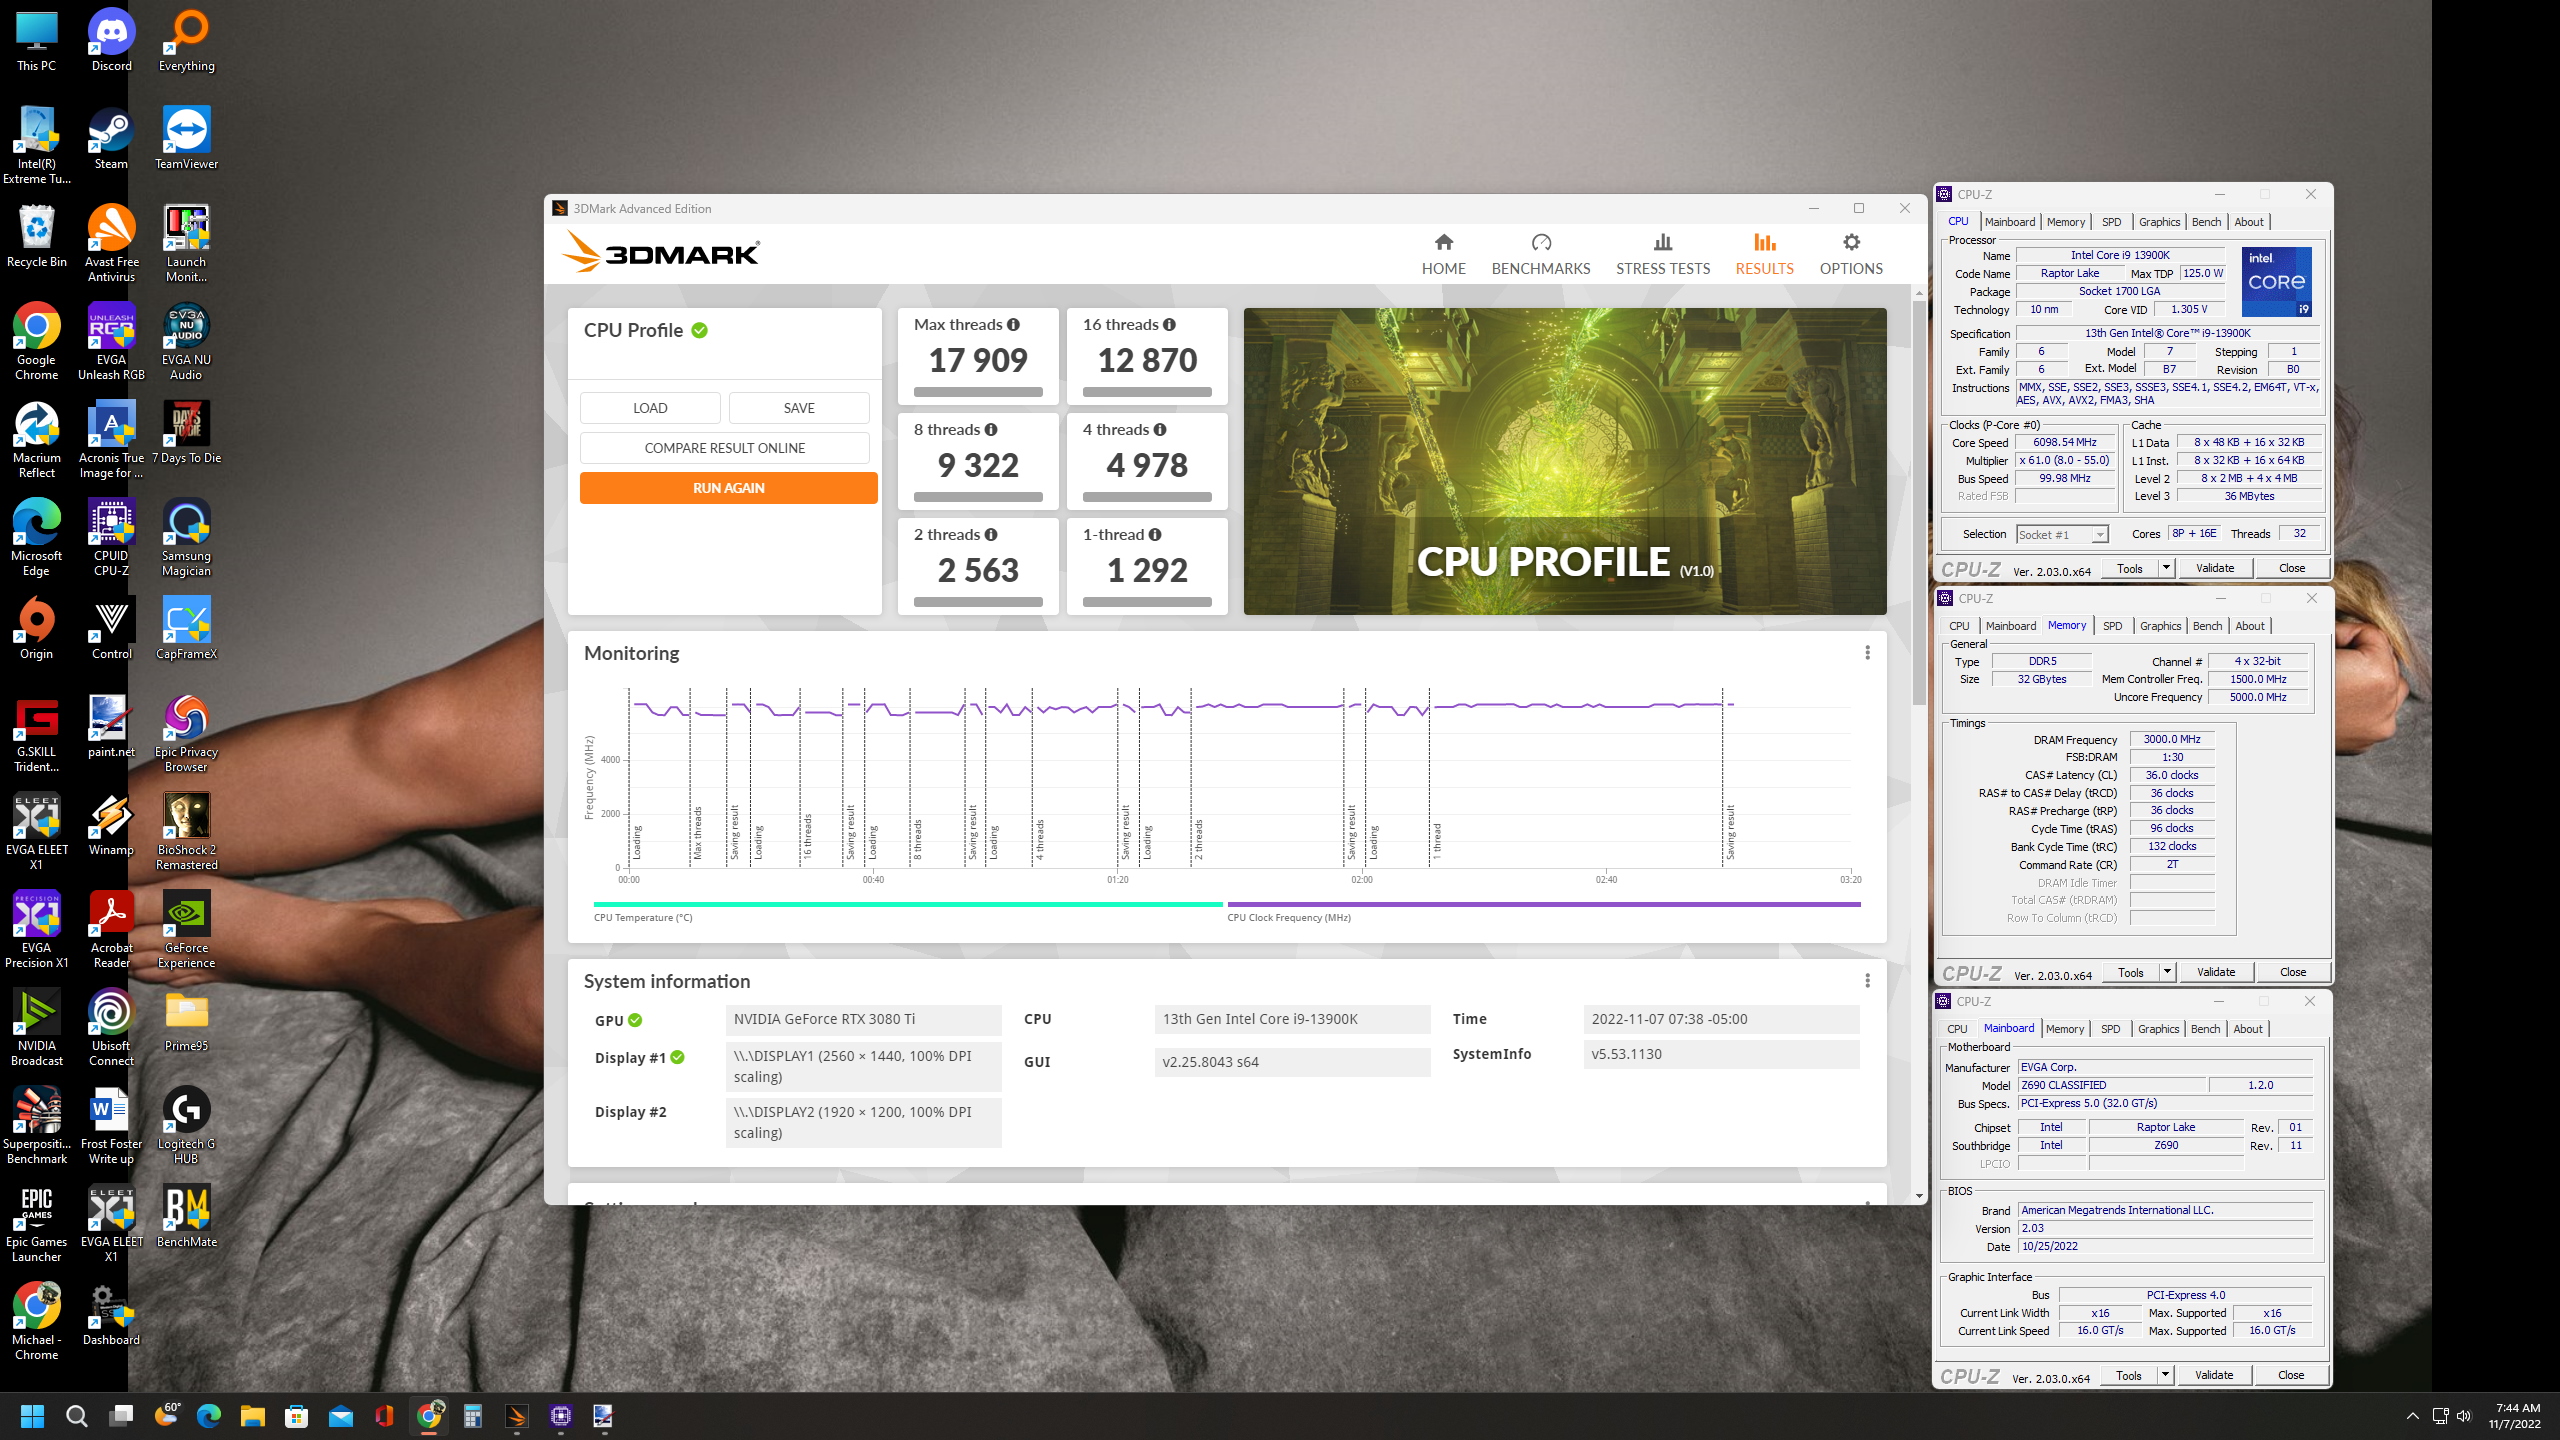Select SPD tab in top CPU-Z window
This screenshot has height=1440, width=2560.
[2111, 222]
